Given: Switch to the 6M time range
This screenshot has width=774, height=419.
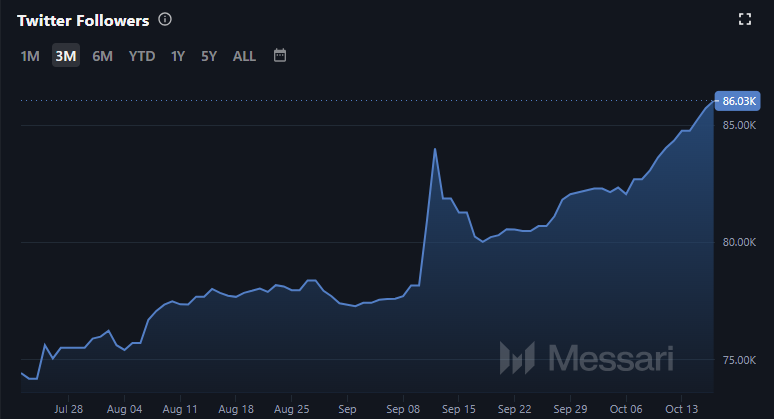Looking at the screenshot, I should 103,56.
